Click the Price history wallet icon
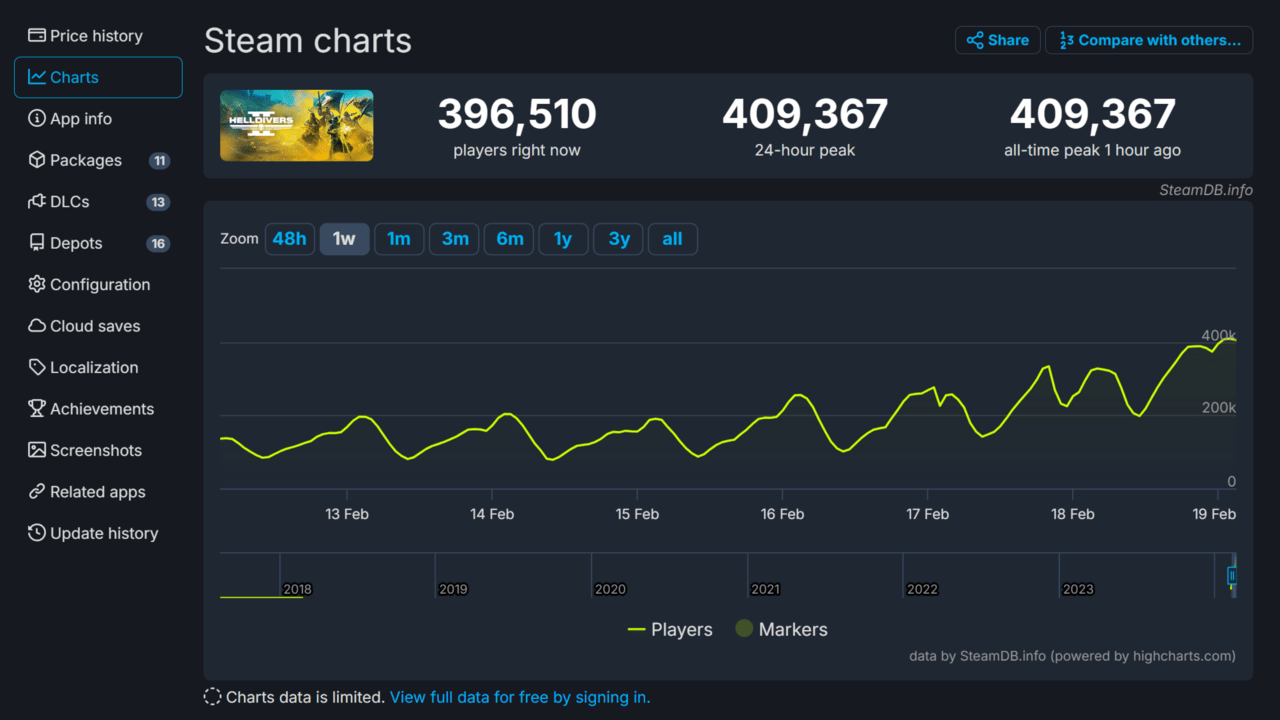The image size is (1280, 720). point(37,36)
